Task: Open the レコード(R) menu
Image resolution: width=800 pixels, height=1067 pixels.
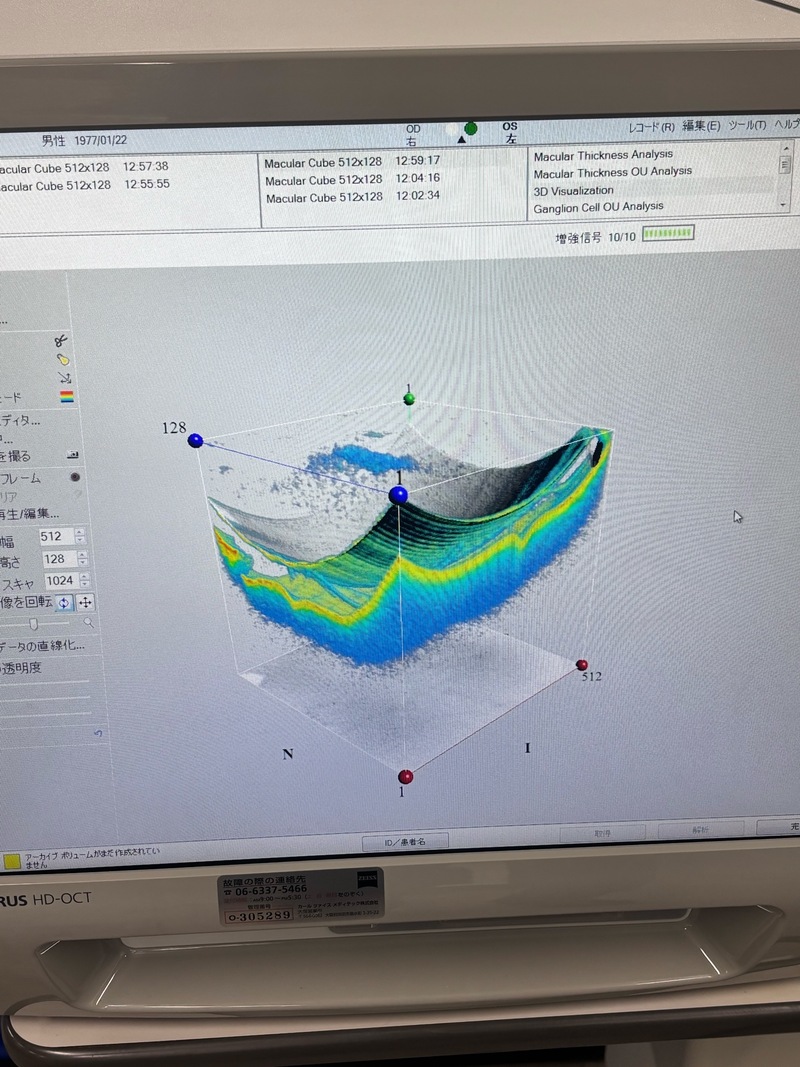Action: (651, 126)
